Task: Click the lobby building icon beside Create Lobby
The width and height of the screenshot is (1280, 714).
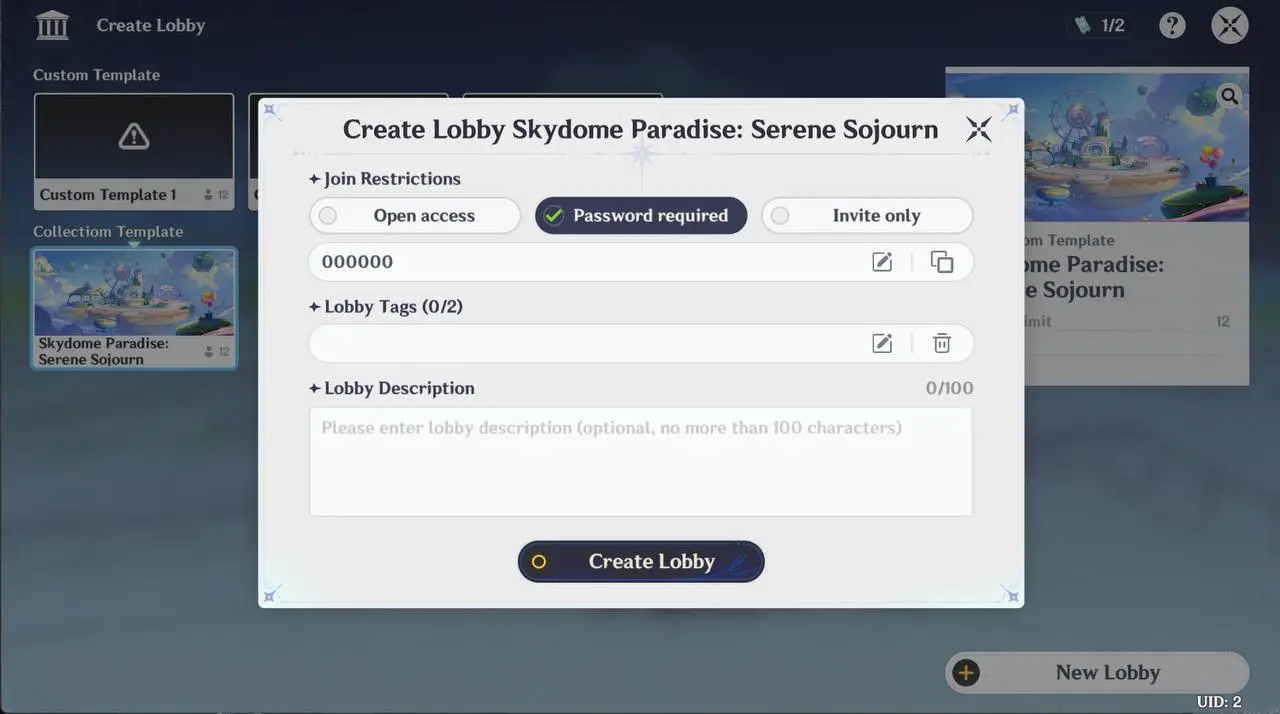Action: click(52, 25)
